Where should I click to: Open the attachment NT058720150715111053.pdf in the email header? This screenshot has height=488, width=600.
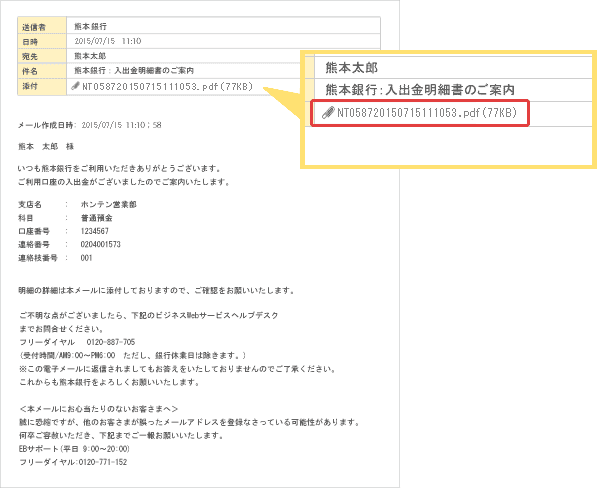click(168, 87)
